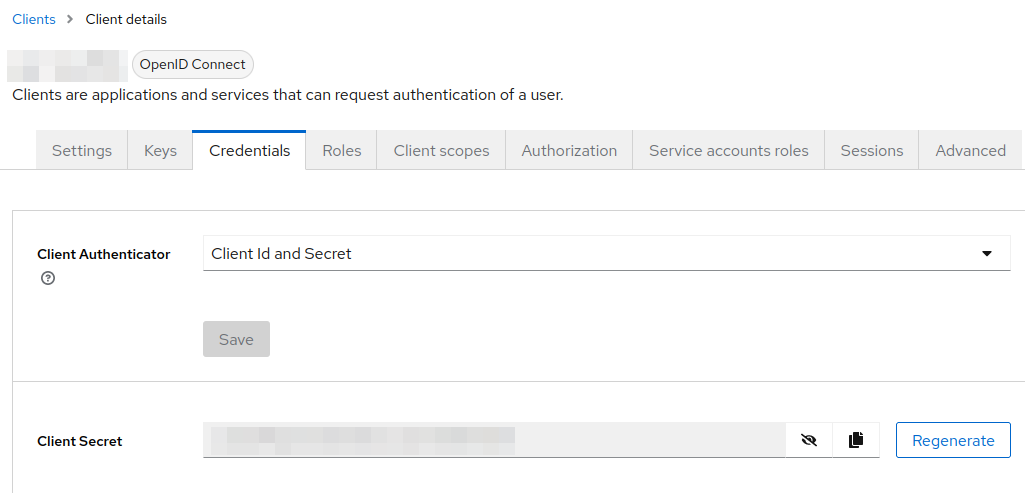Click the Save button
1025x493 pixels.
(x=236, y=339)
